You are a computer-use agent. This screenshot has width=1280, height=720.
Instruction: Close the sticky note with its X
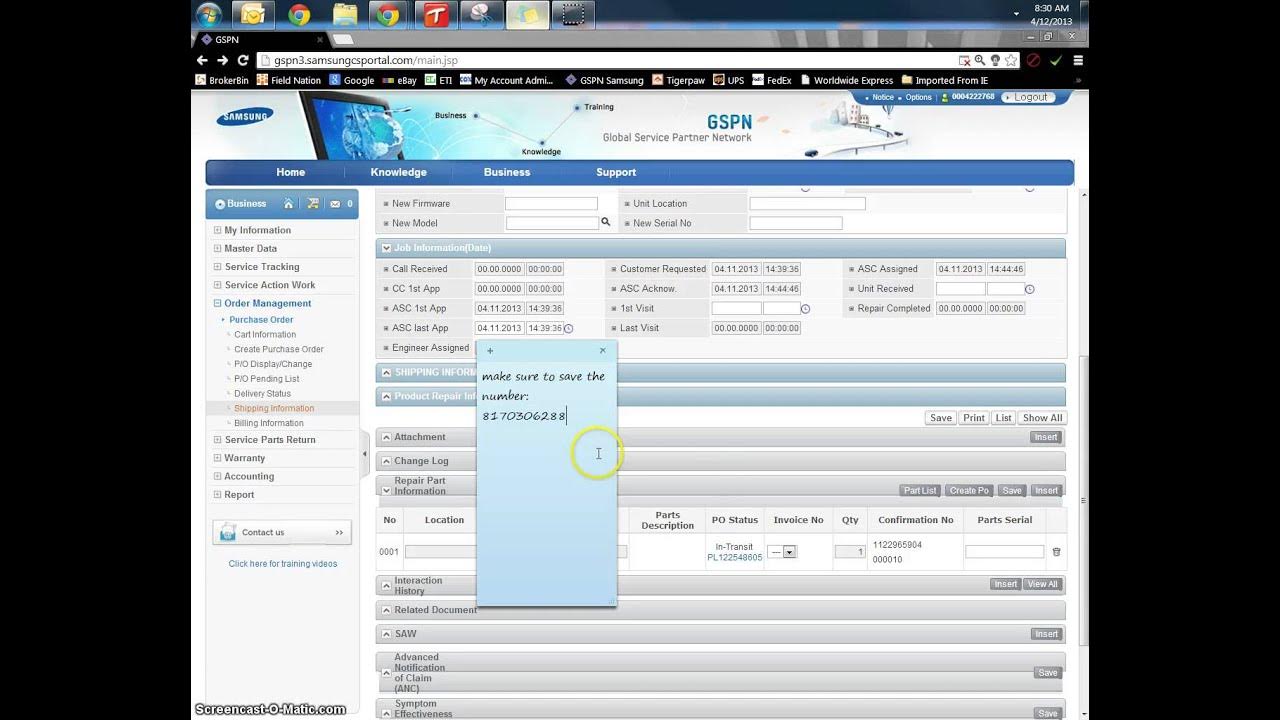pos(602,351)
